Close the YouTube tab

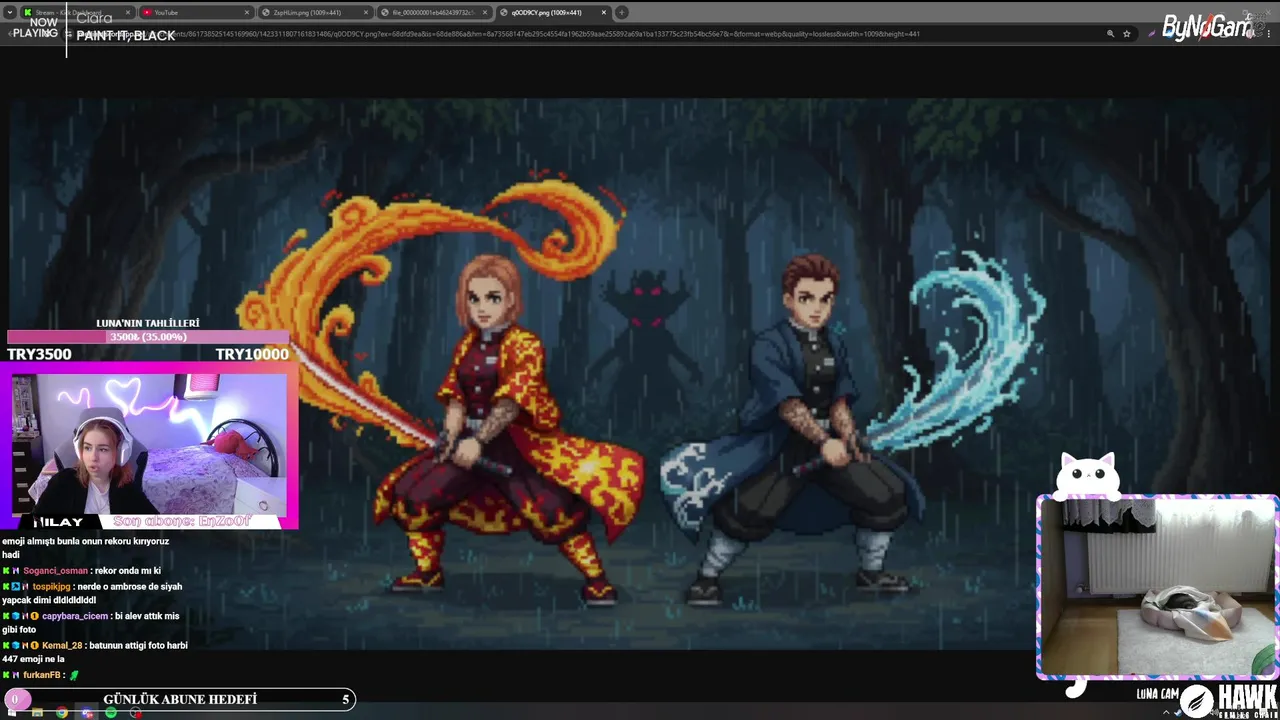pyautogui.click(x=246, y=12)
